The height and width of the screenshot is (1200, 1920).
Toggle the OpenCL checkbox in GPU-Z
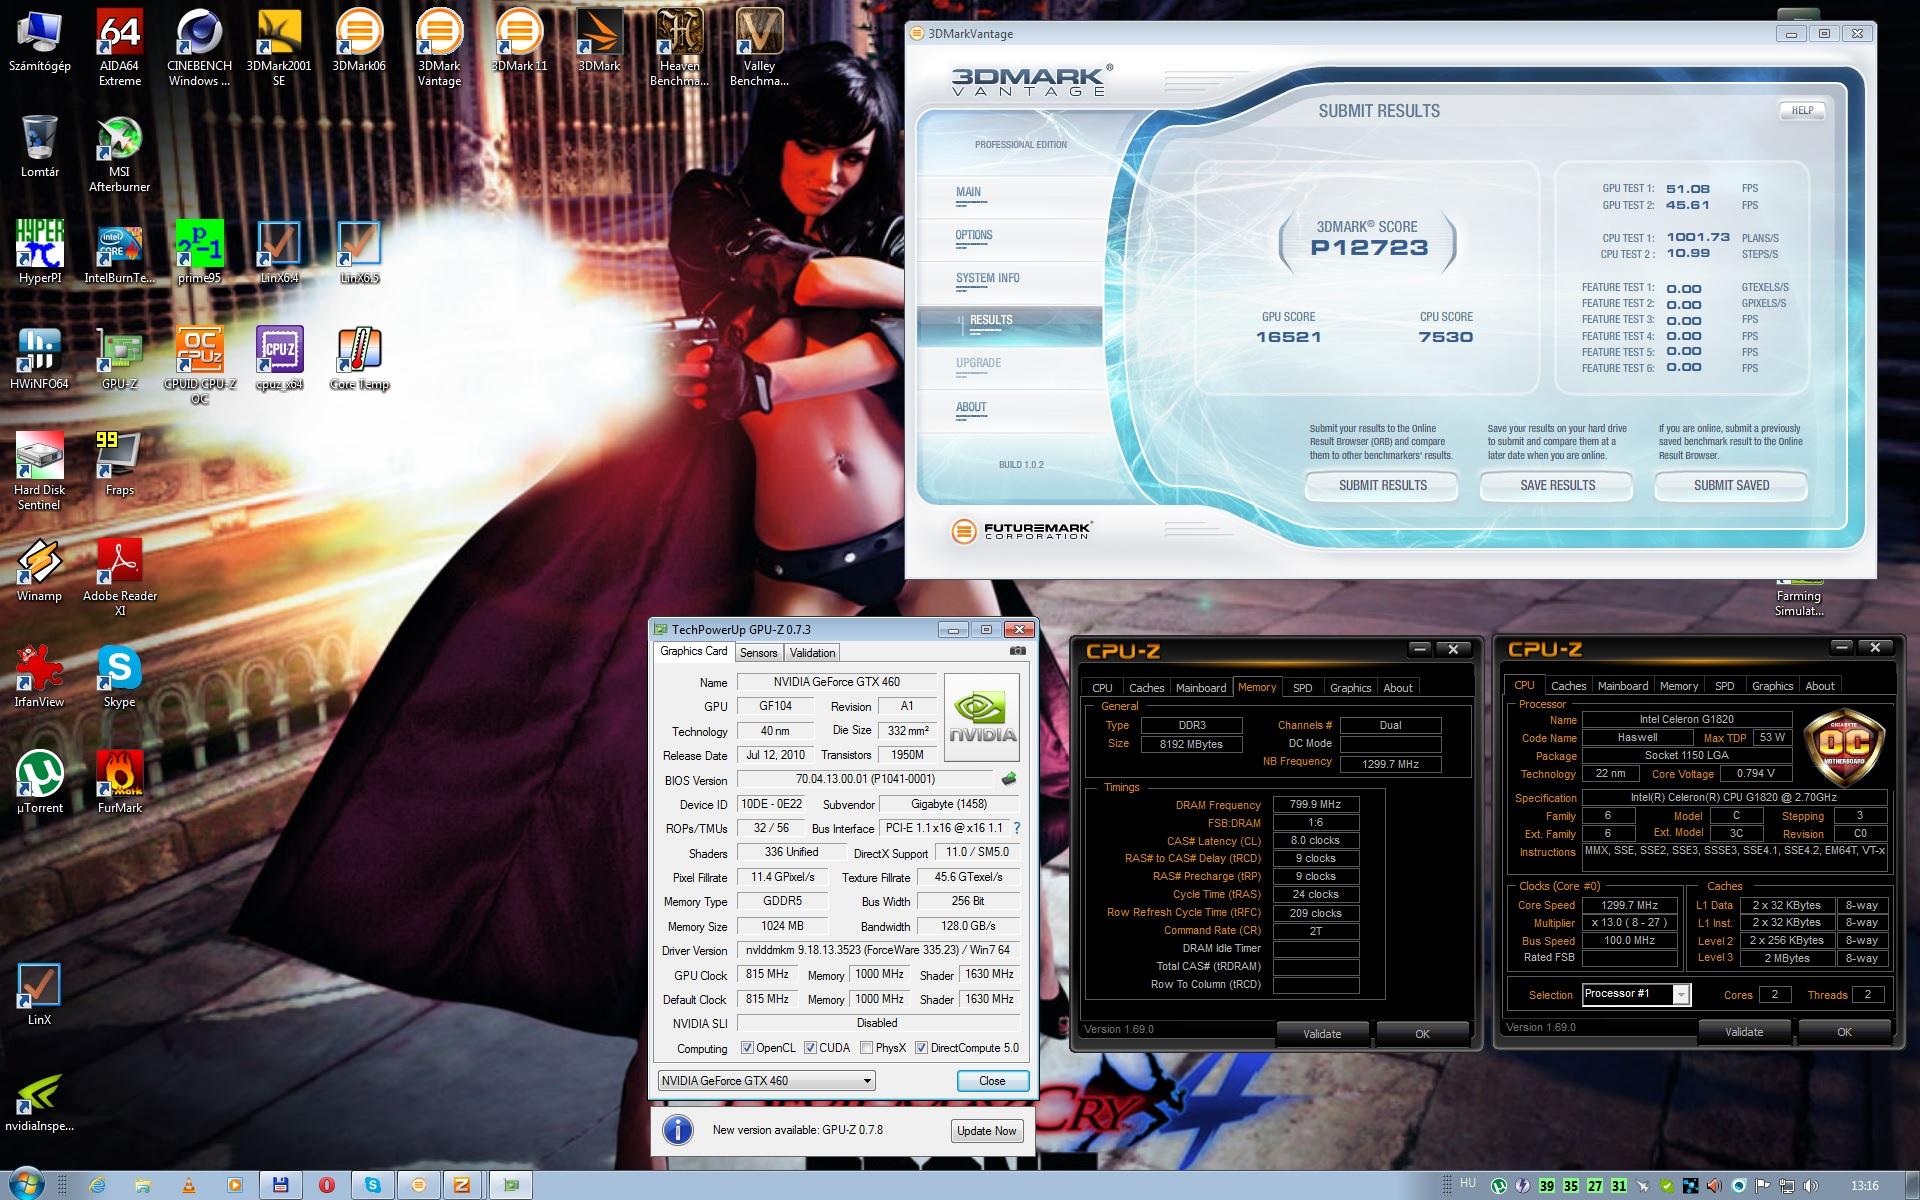coord(747,1048)
